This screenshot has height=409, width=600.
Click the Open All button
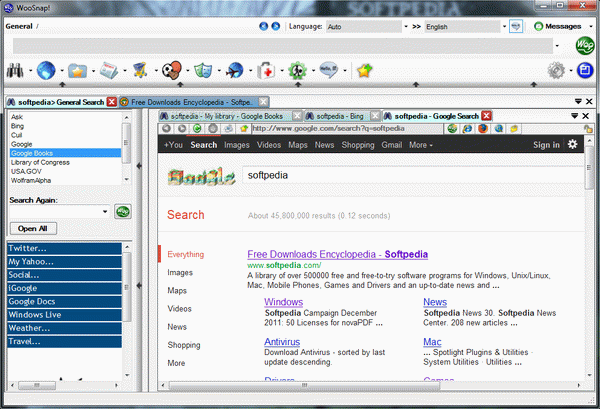pyautogui.click(x=33, y=228)
